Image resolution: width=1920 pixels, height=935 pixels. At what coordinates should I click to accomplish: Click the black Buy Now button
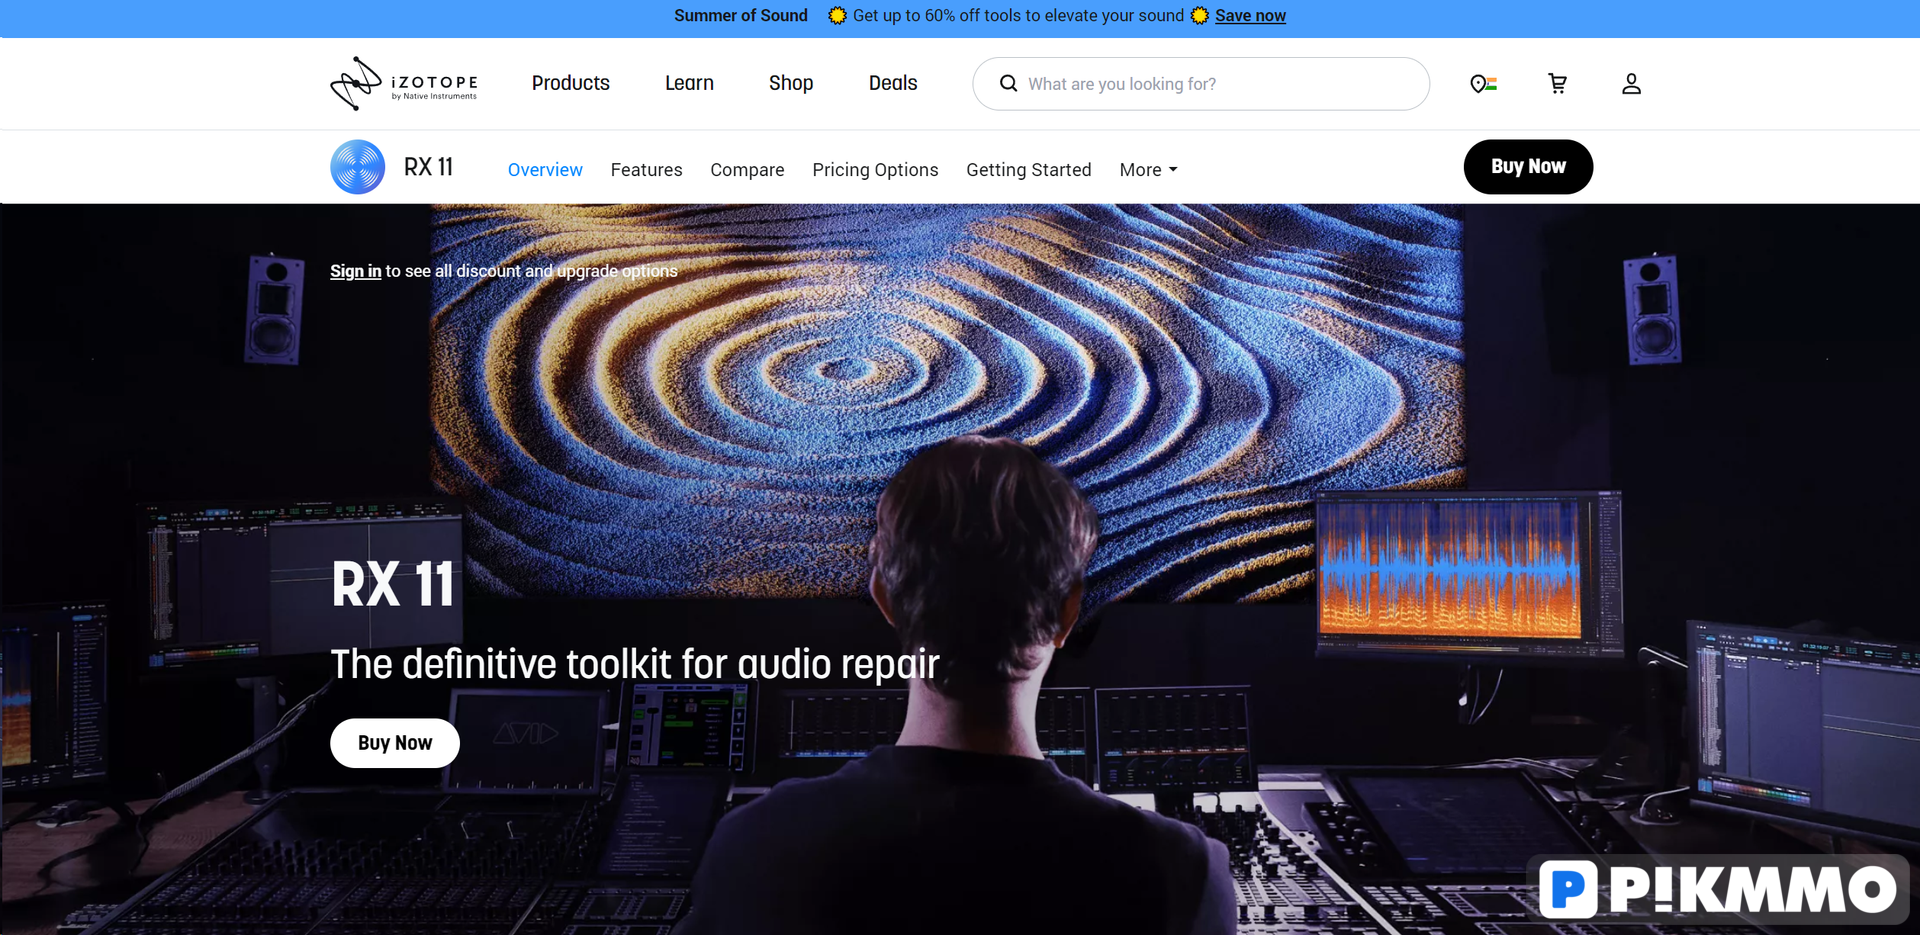point(1528,167)
